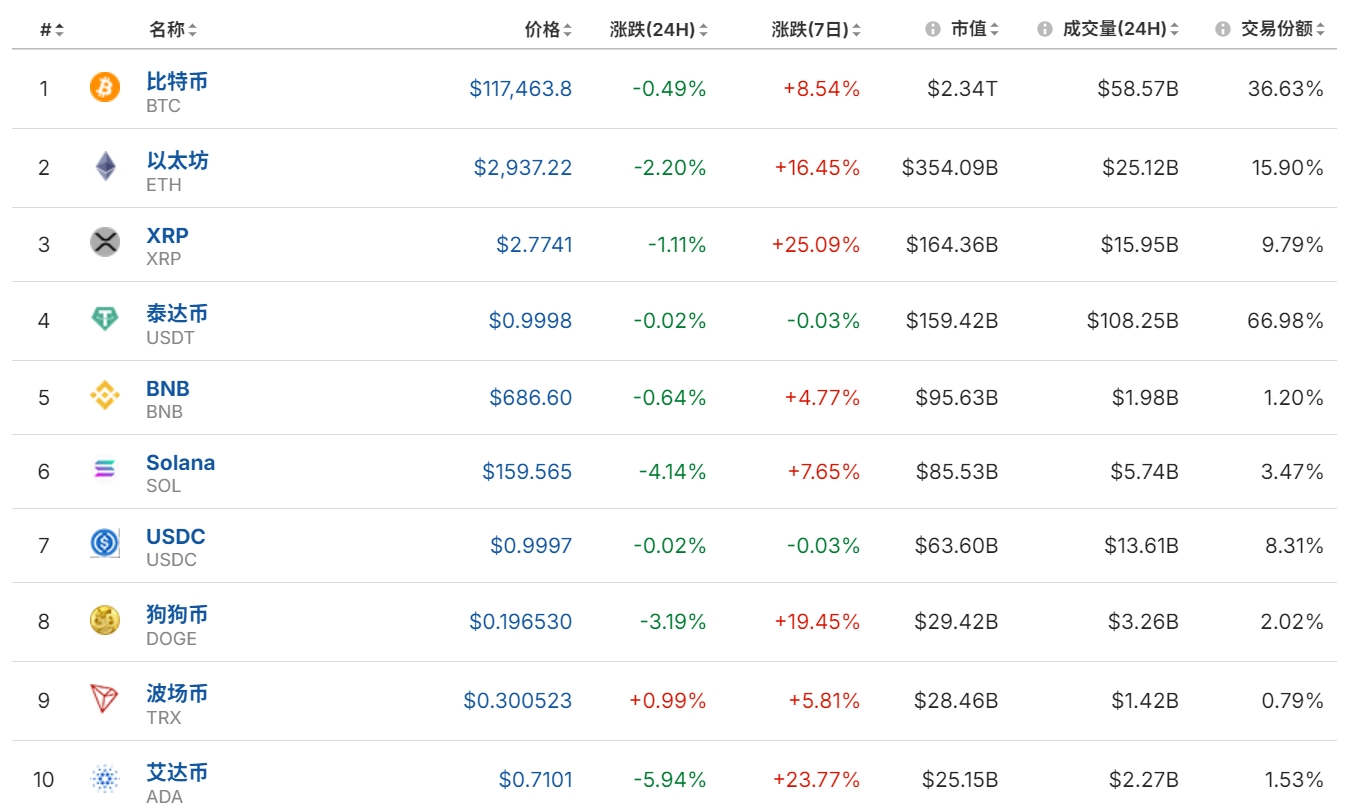Screen dimensions: 1351x807
Task: Open the Solana price $159.565 link
Action: (x=527, y=470)
